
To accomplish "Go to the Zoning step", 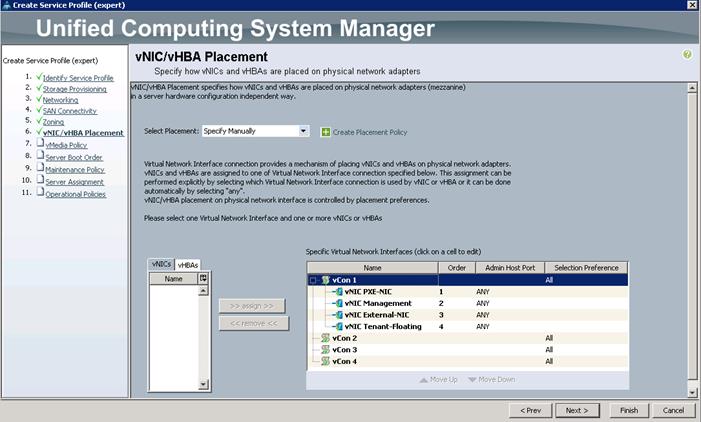I will pyautogui.click(x=53, y=122).
